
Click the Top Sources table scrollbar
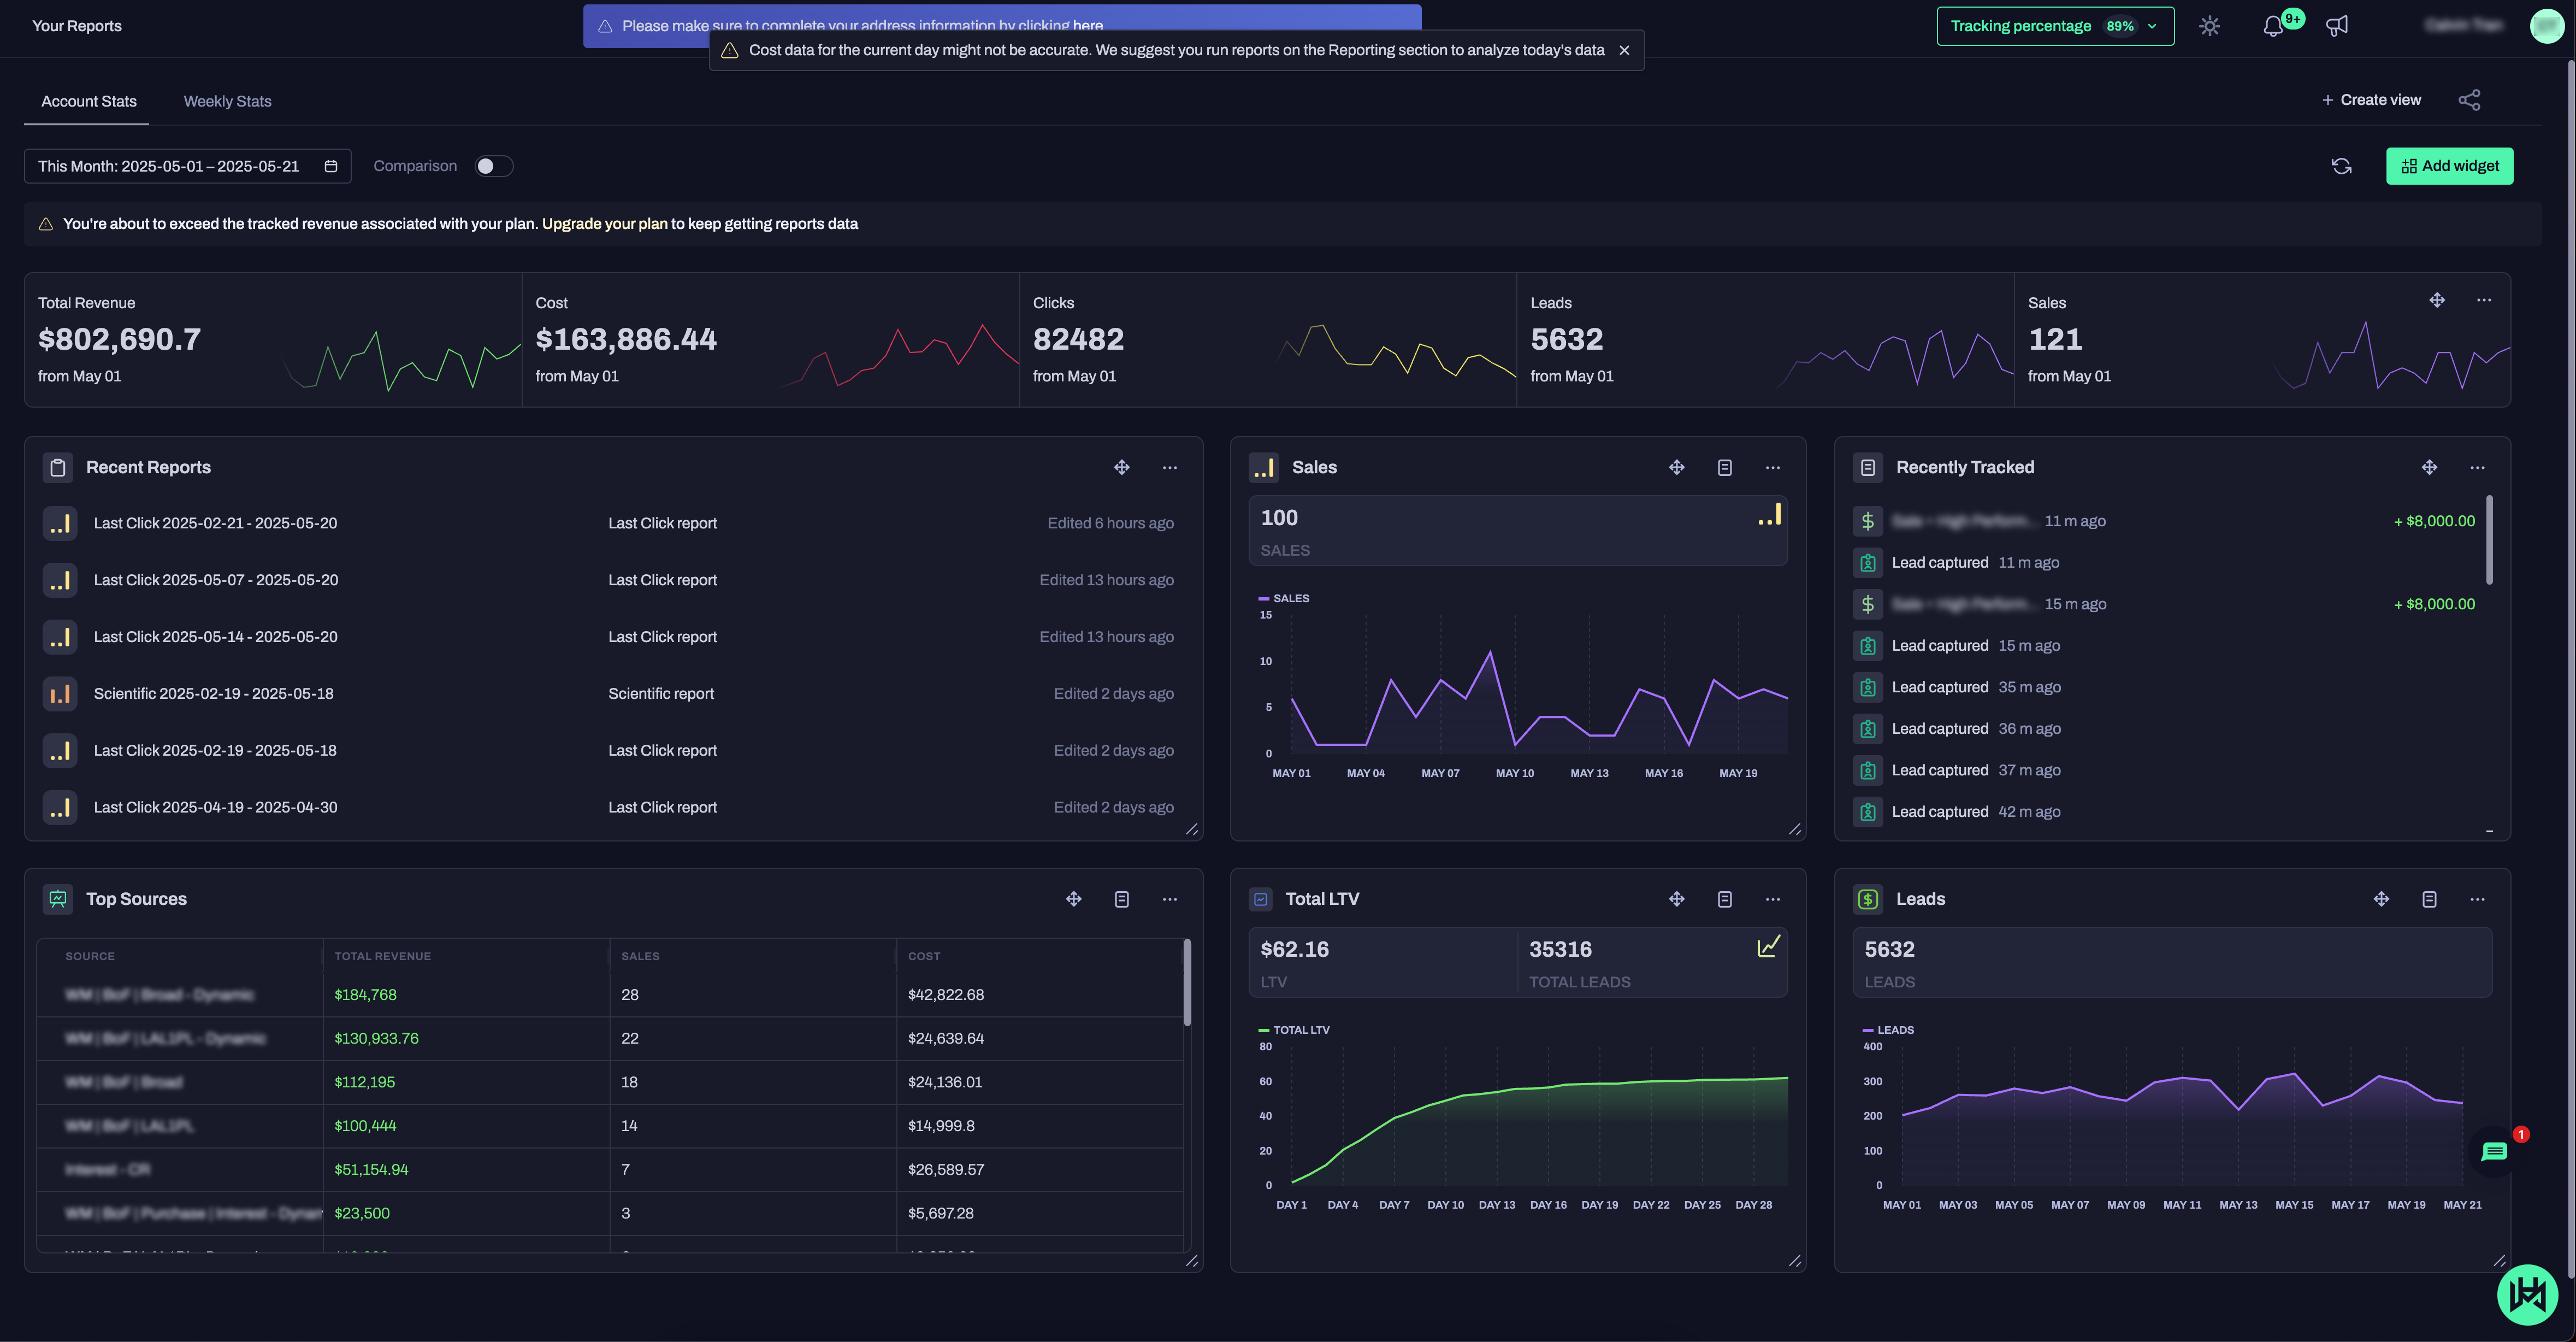pos(1187,983)
